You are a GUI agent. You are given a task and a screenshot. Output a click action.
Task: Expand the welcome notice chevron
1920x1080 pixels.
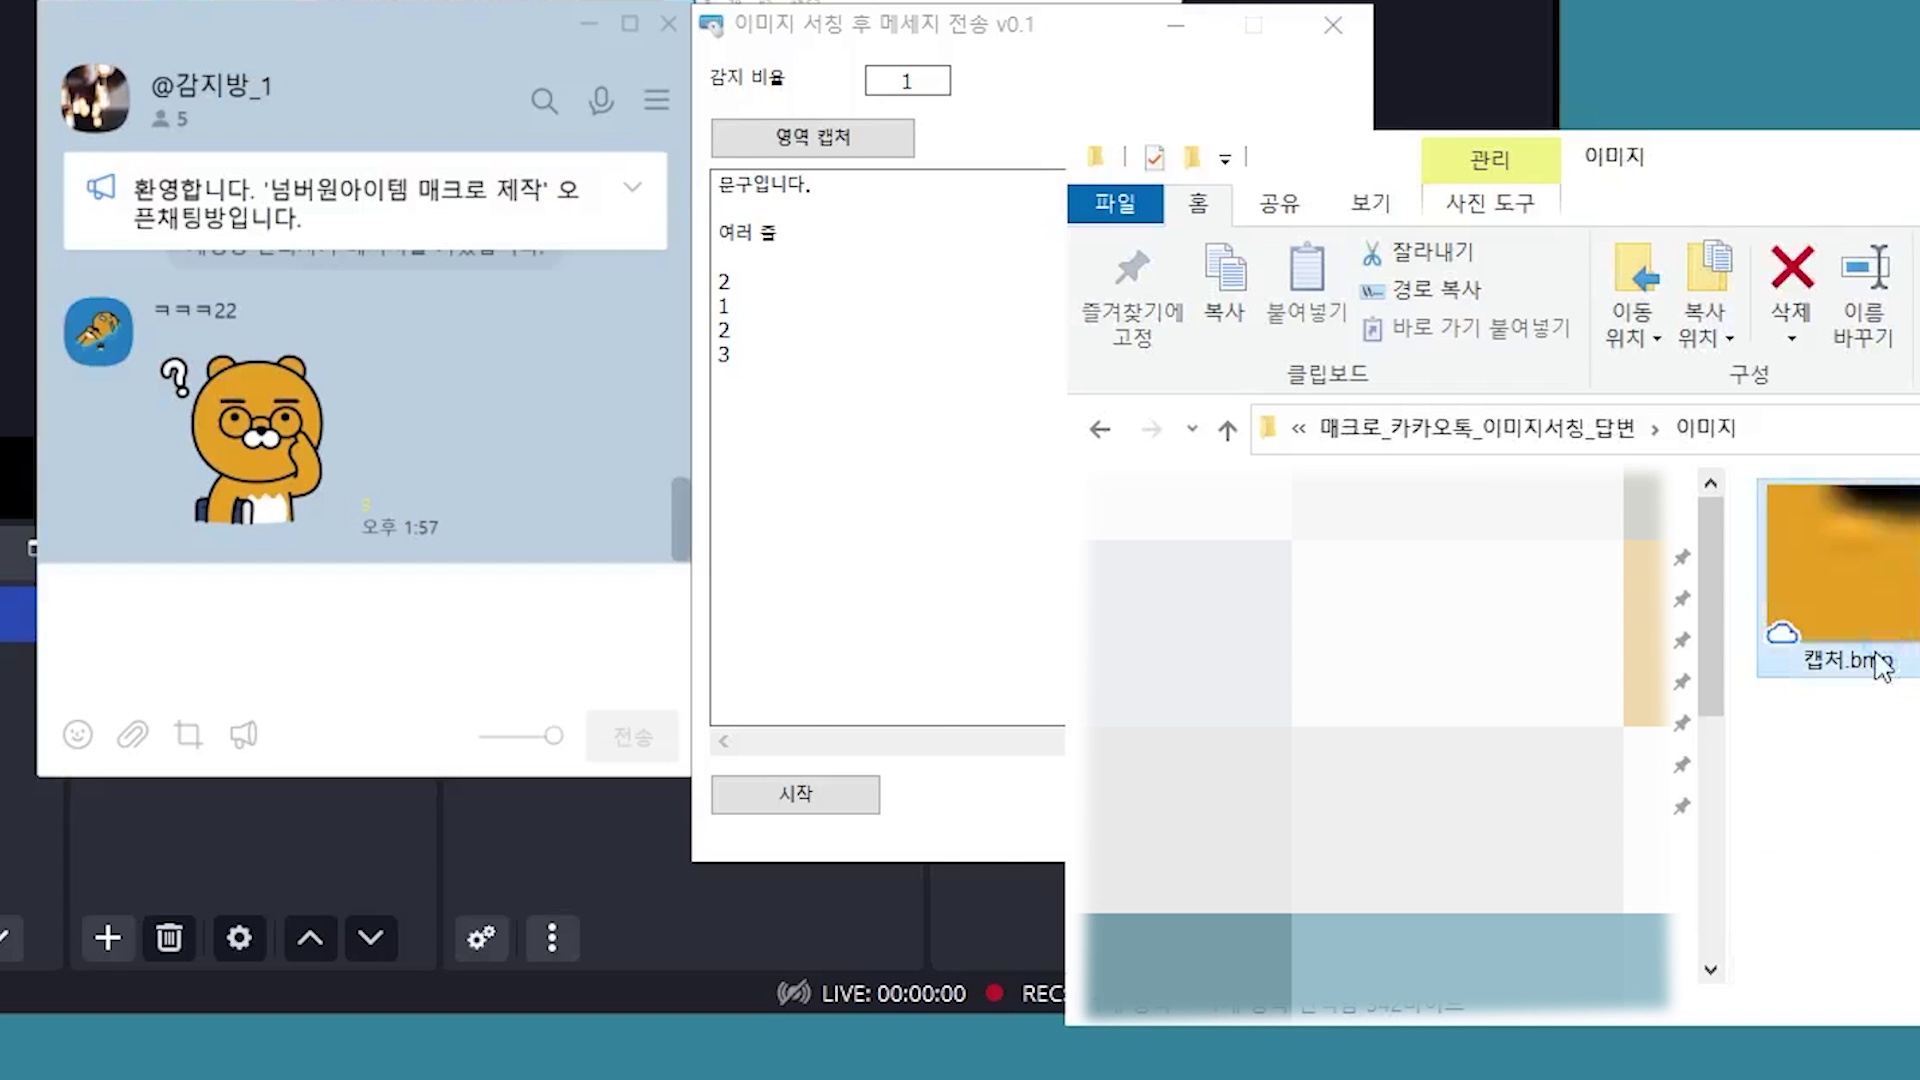(x=632, y=187)
